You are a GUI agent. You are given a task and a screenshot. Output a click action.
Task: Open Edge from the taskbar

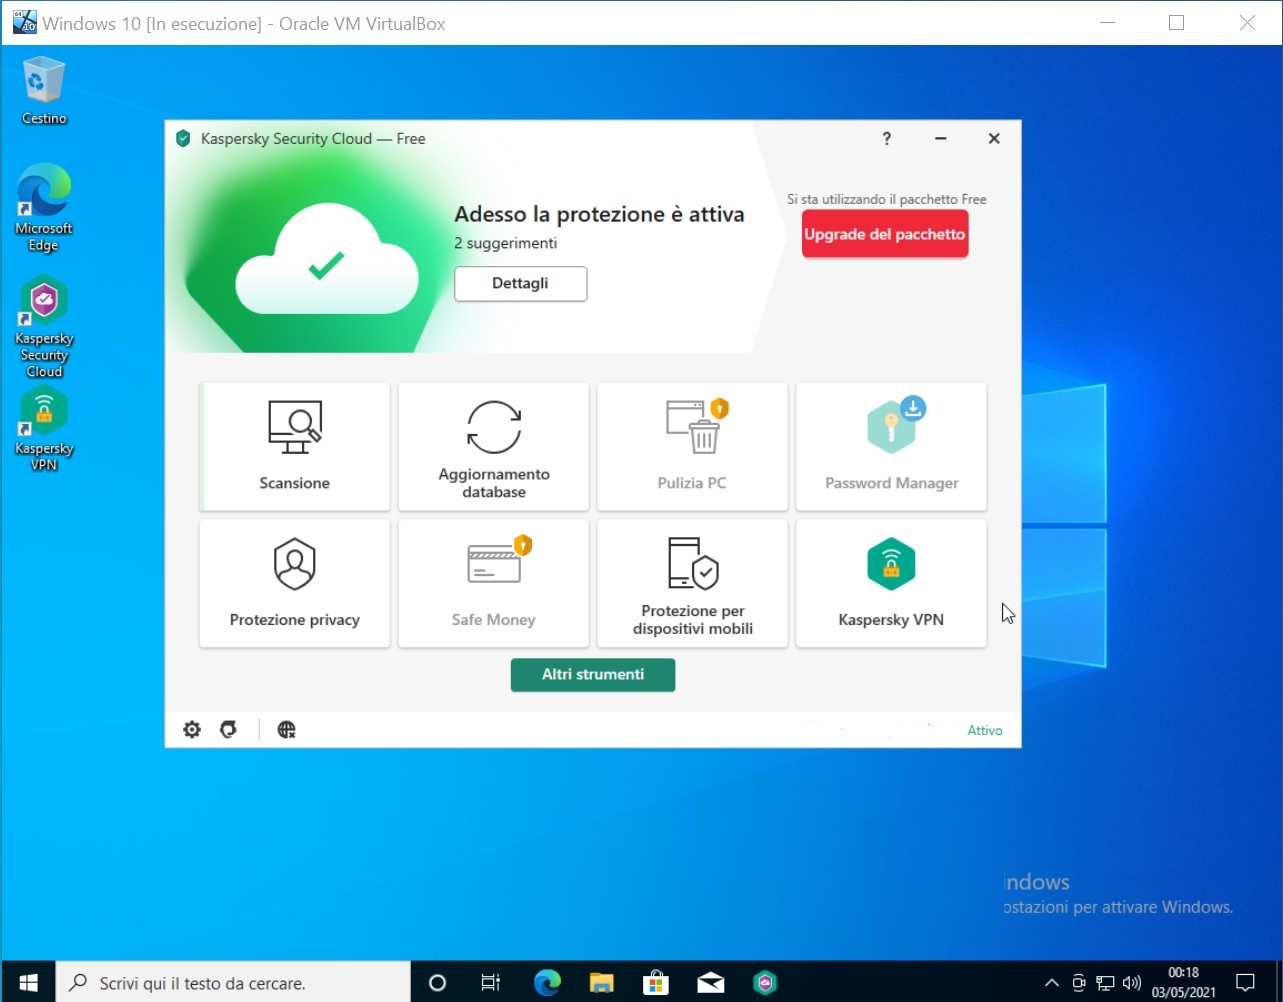click(547, 982)
